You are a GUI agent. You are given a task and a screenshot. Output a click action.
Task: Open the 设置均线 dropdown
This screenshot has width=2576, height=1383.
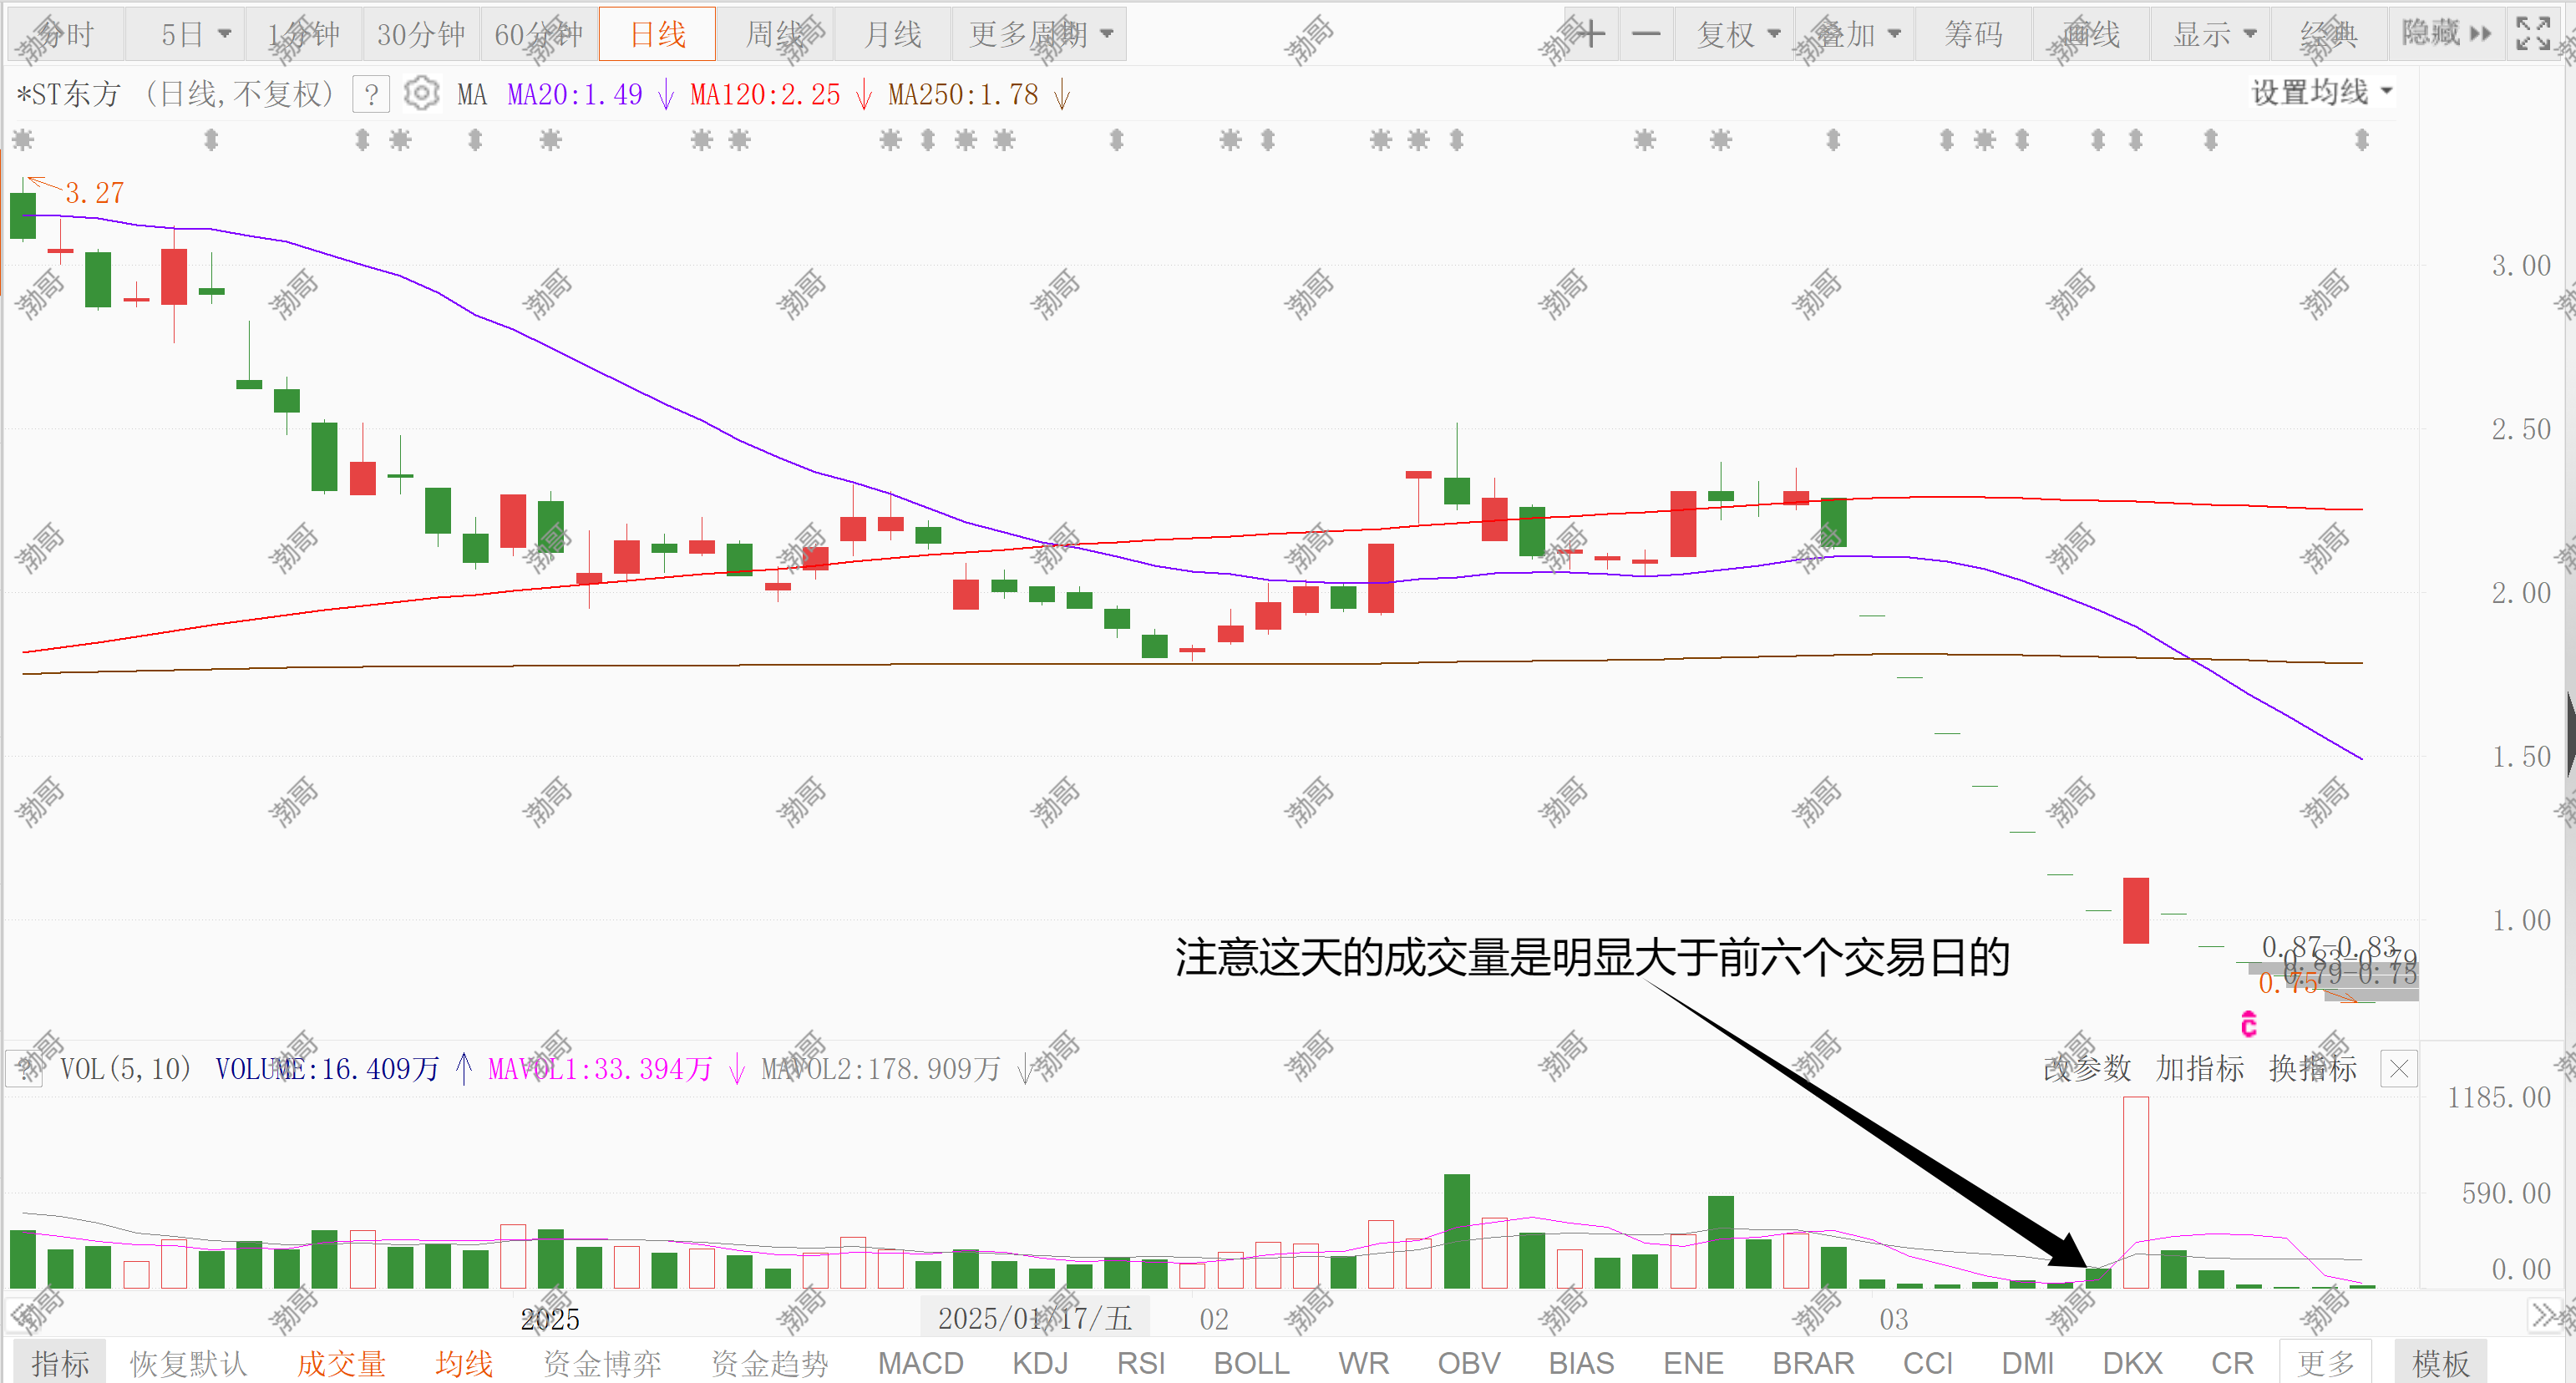(2321, 92)
